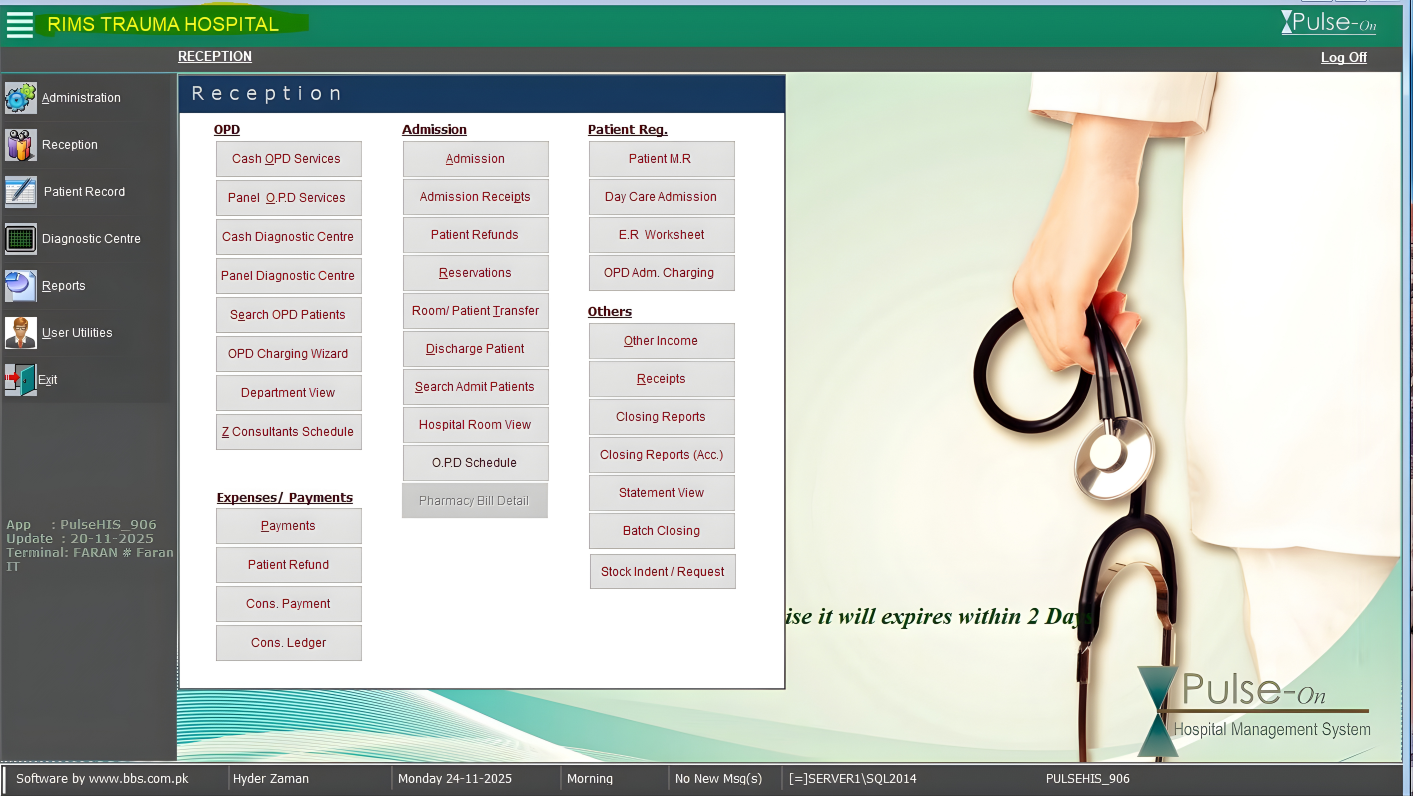Open the E.R Worksheet
The image size is (1413, 796).
tap(661, 235)
